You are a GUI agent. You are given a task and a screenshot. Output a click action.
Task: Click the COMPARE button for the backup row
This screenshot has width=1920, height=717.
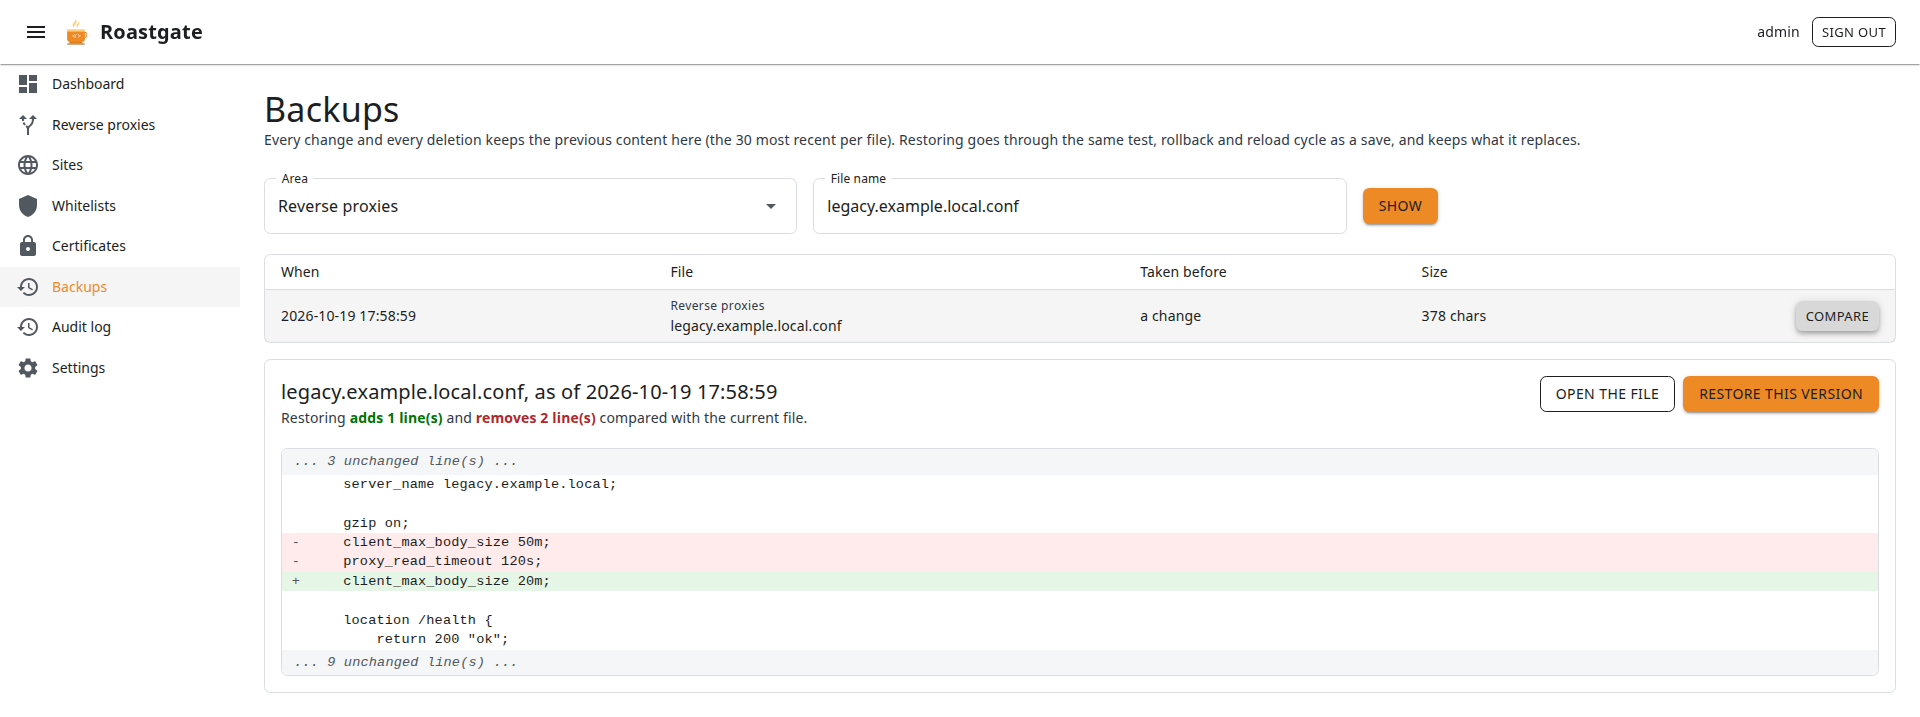tap(1837, 316)
